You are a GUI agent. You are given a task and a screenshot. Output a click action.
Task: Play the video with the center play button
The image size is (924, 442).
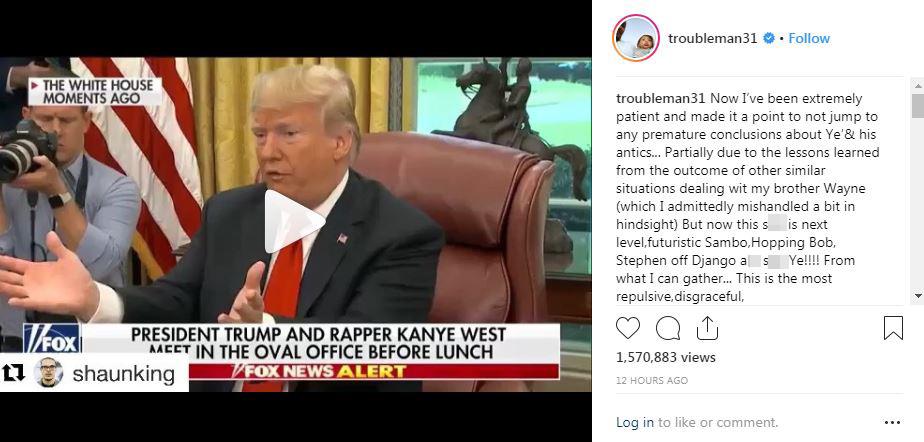point(293,222)
